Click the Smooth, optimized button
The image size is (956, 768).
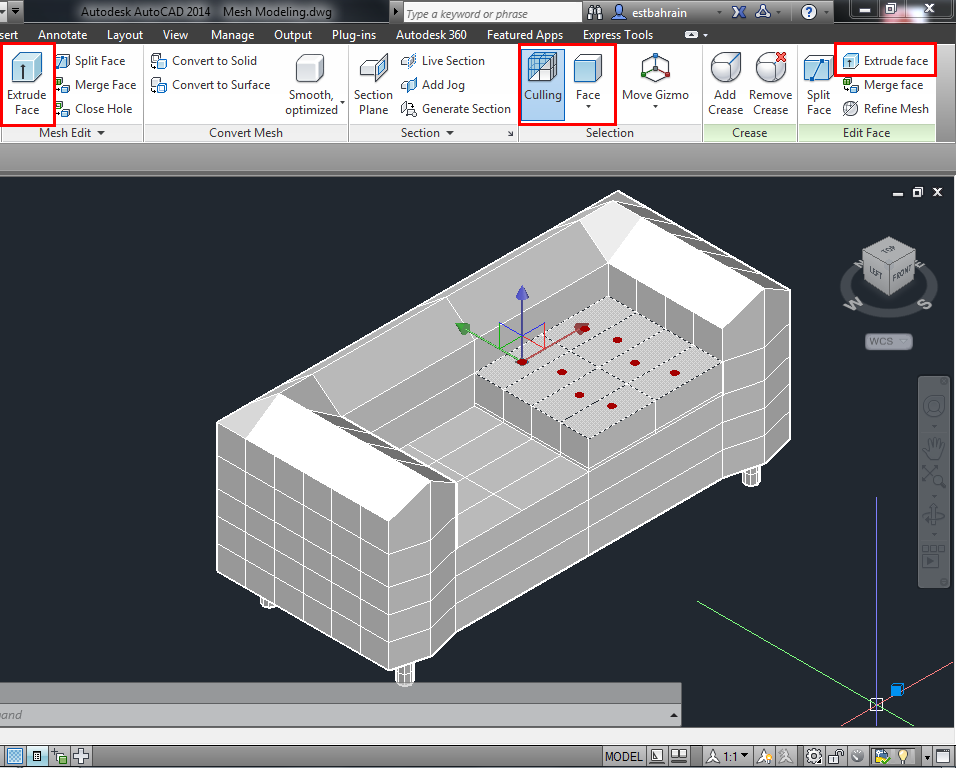[313, 84]
